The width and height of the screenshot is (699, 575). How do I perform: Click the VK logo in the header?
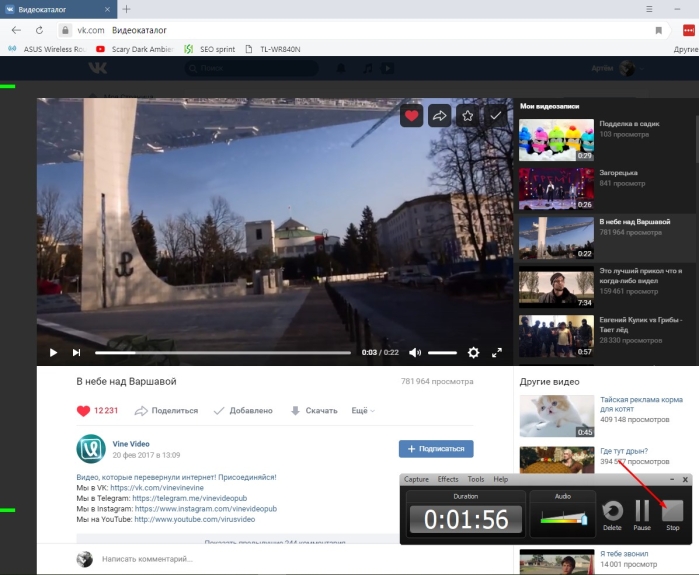point(97,68)
